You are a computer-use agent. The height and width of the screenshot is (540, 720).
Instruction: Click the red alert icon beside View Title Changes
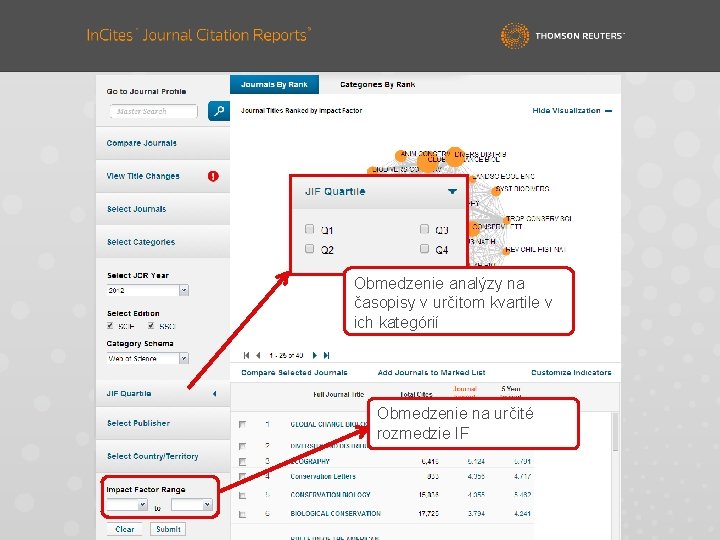[213, 176]
